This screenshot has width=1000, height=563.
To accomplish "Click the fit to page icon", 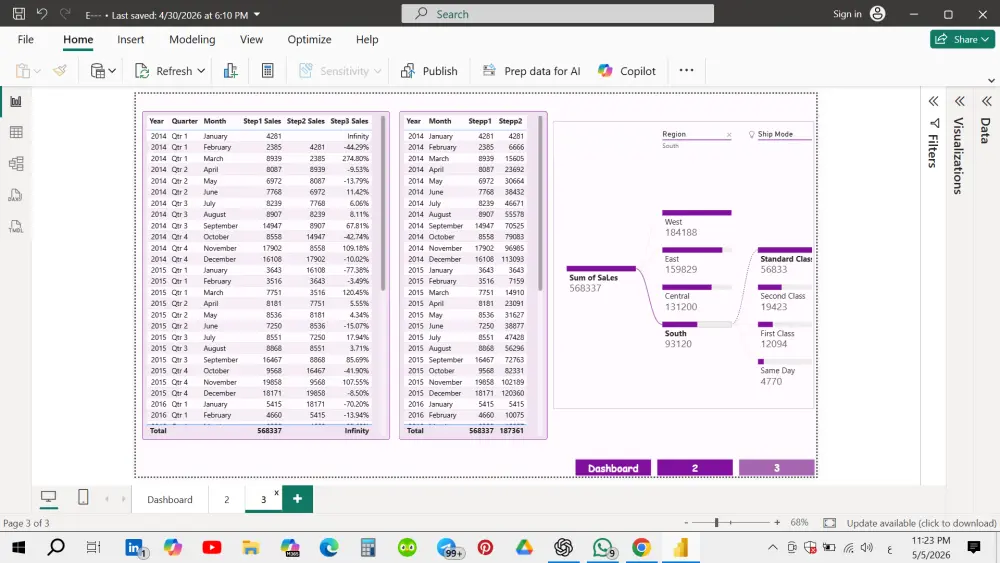I will tap(829, 523).
